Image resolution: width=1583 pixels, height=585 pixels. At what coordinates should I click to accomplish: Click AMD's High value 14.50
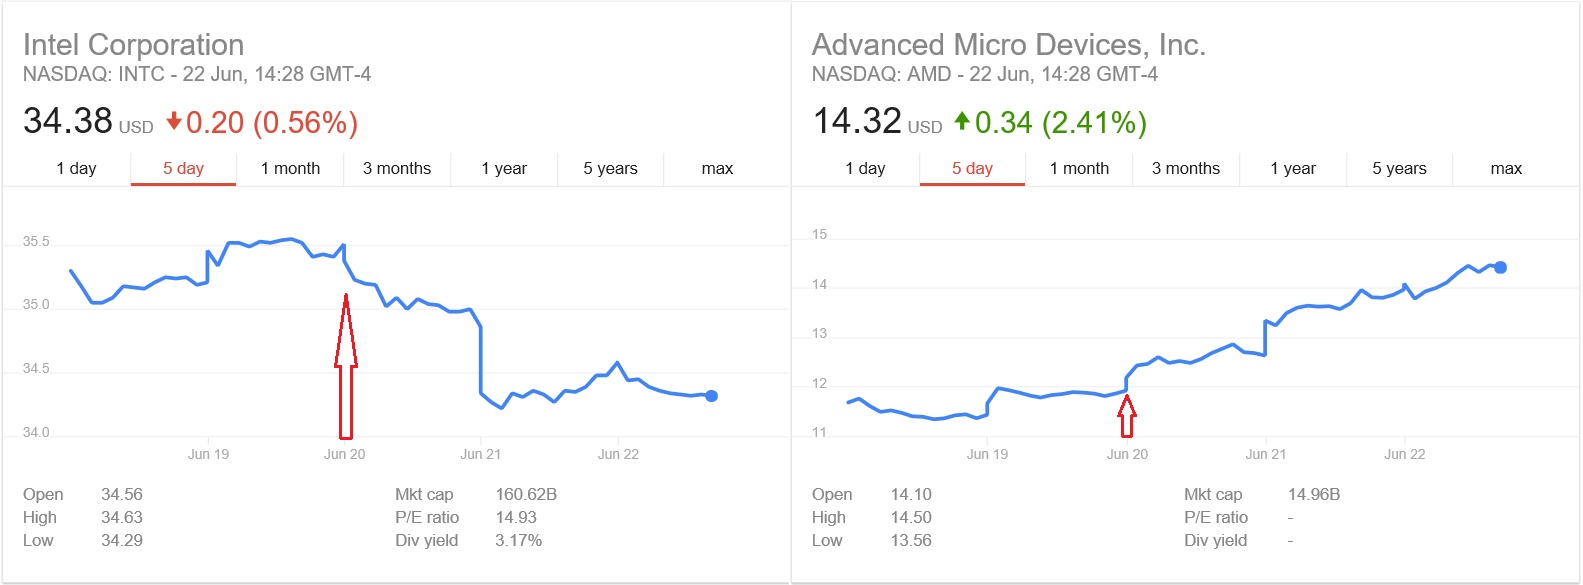pyautogui.click(x=911, y=517)
